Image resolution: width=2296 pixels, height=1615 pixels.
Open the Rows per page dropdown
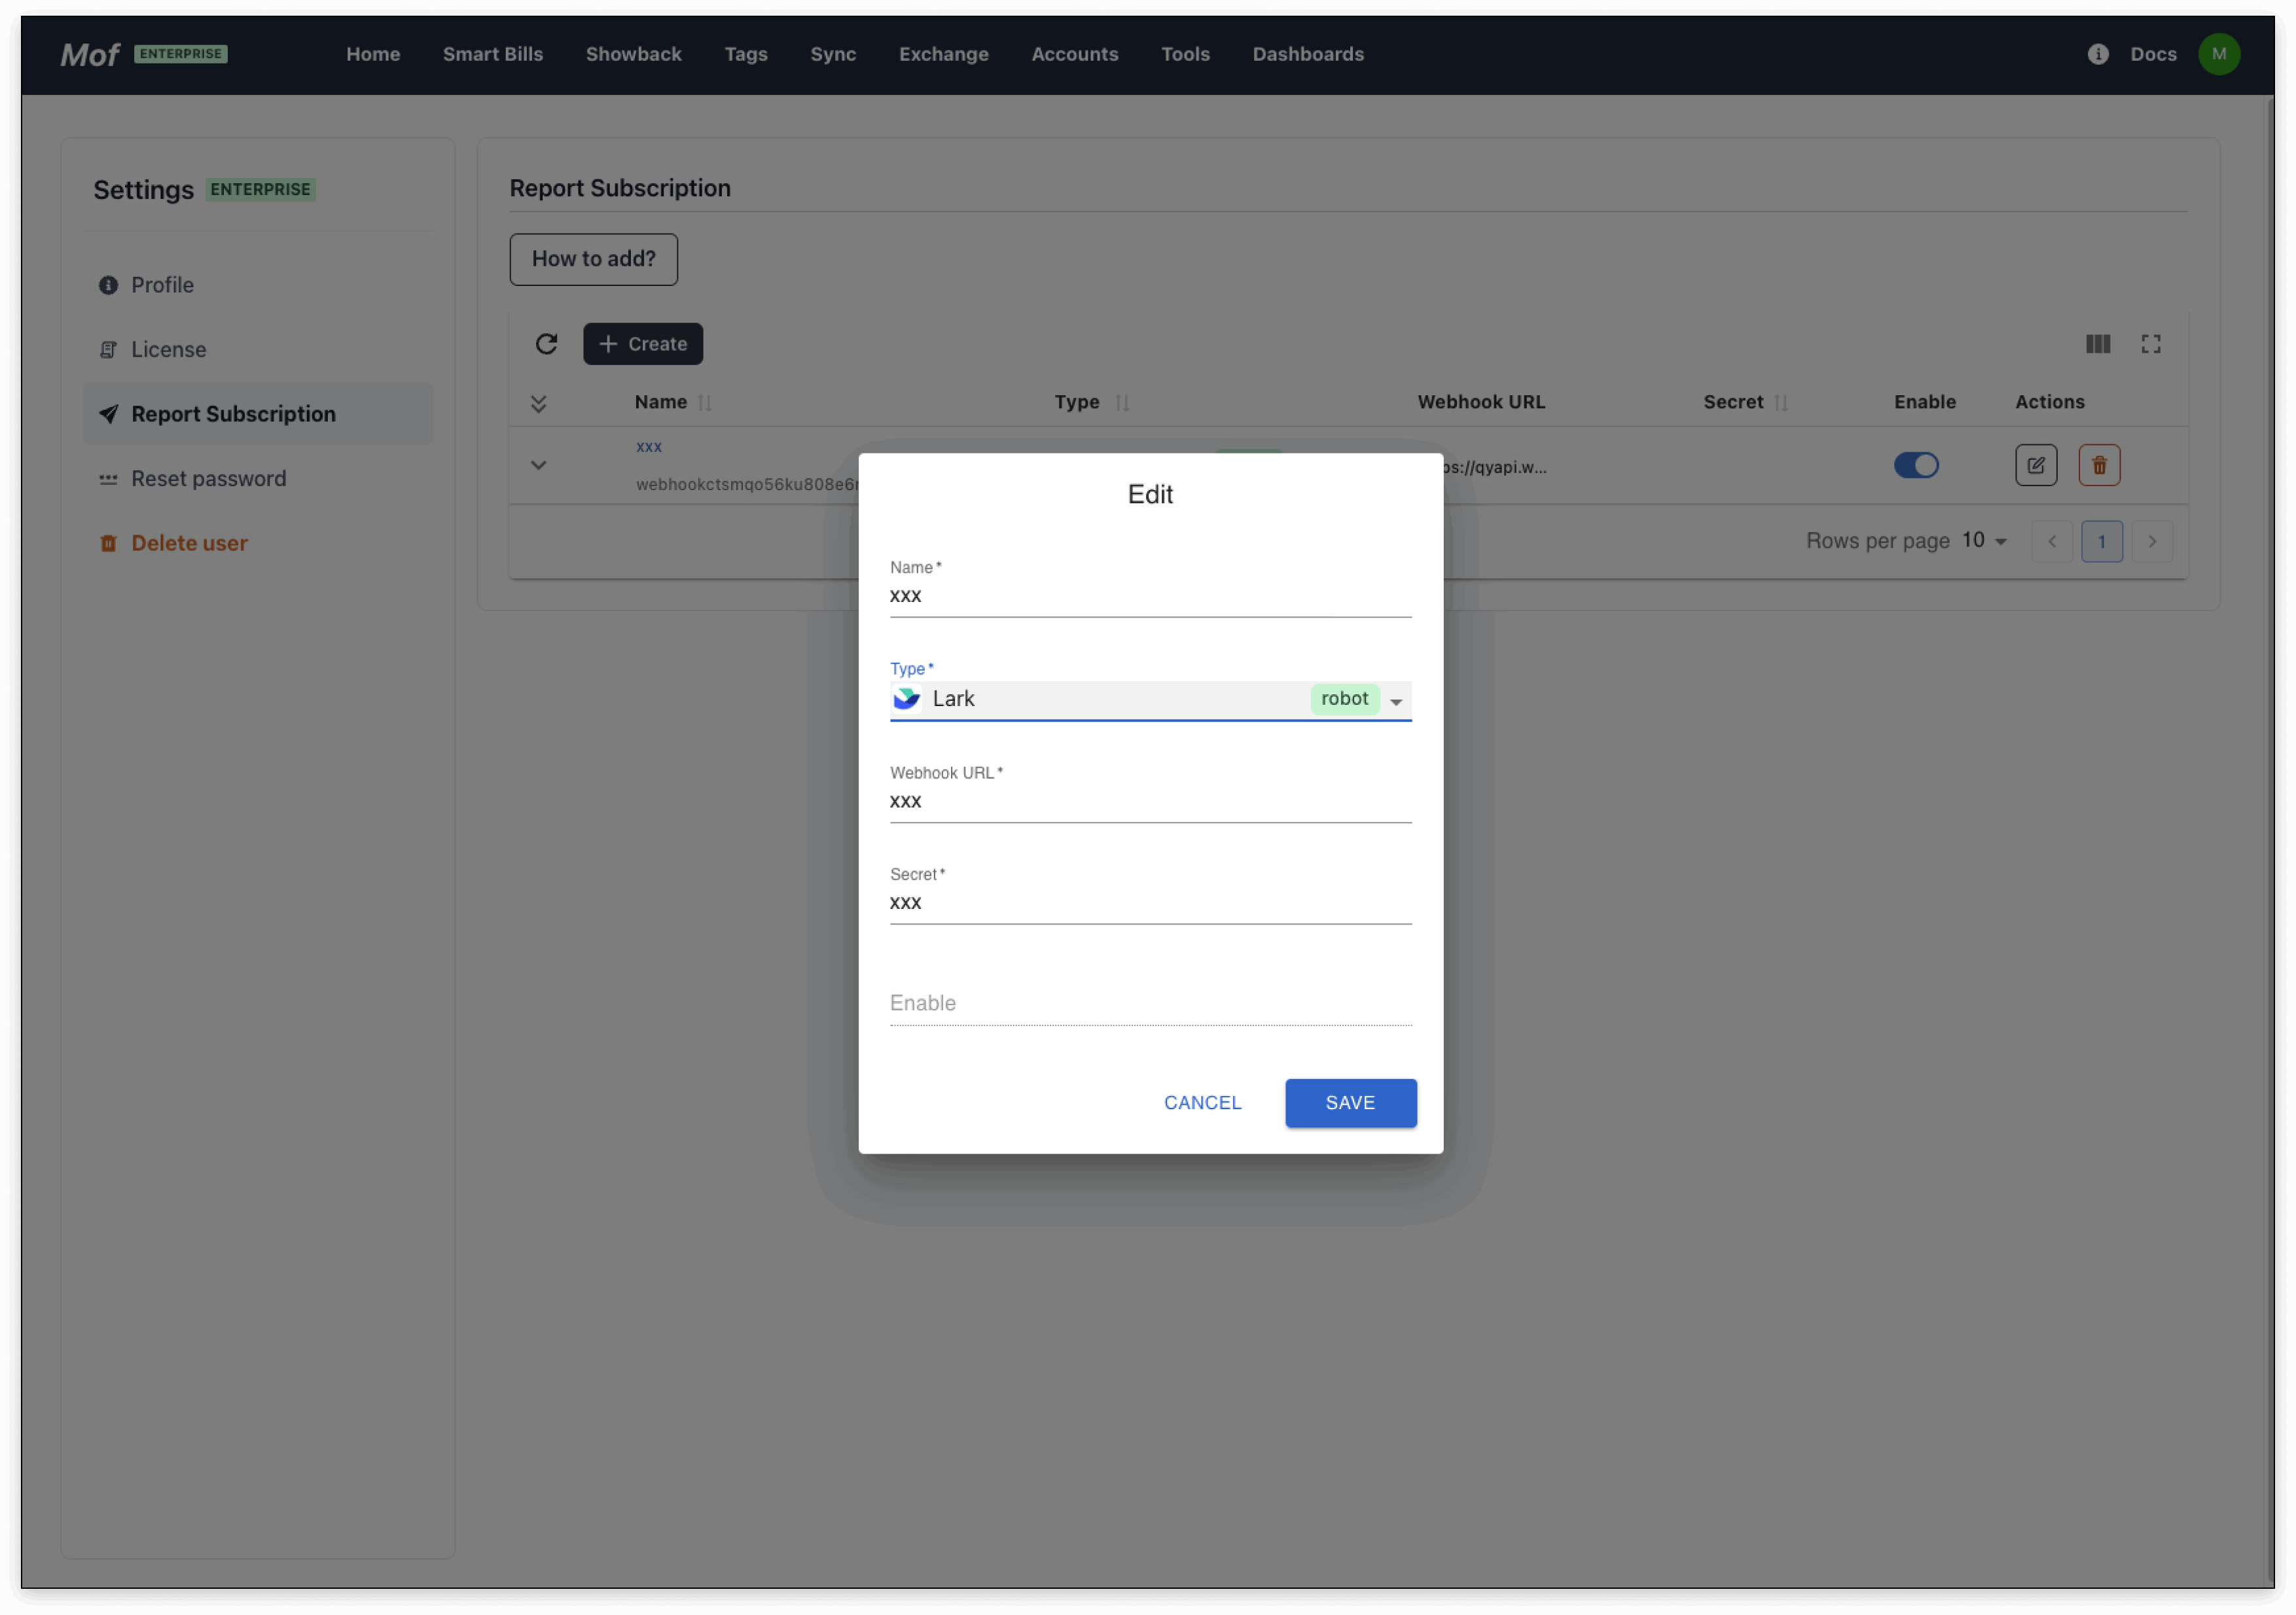pos(1984,541)
